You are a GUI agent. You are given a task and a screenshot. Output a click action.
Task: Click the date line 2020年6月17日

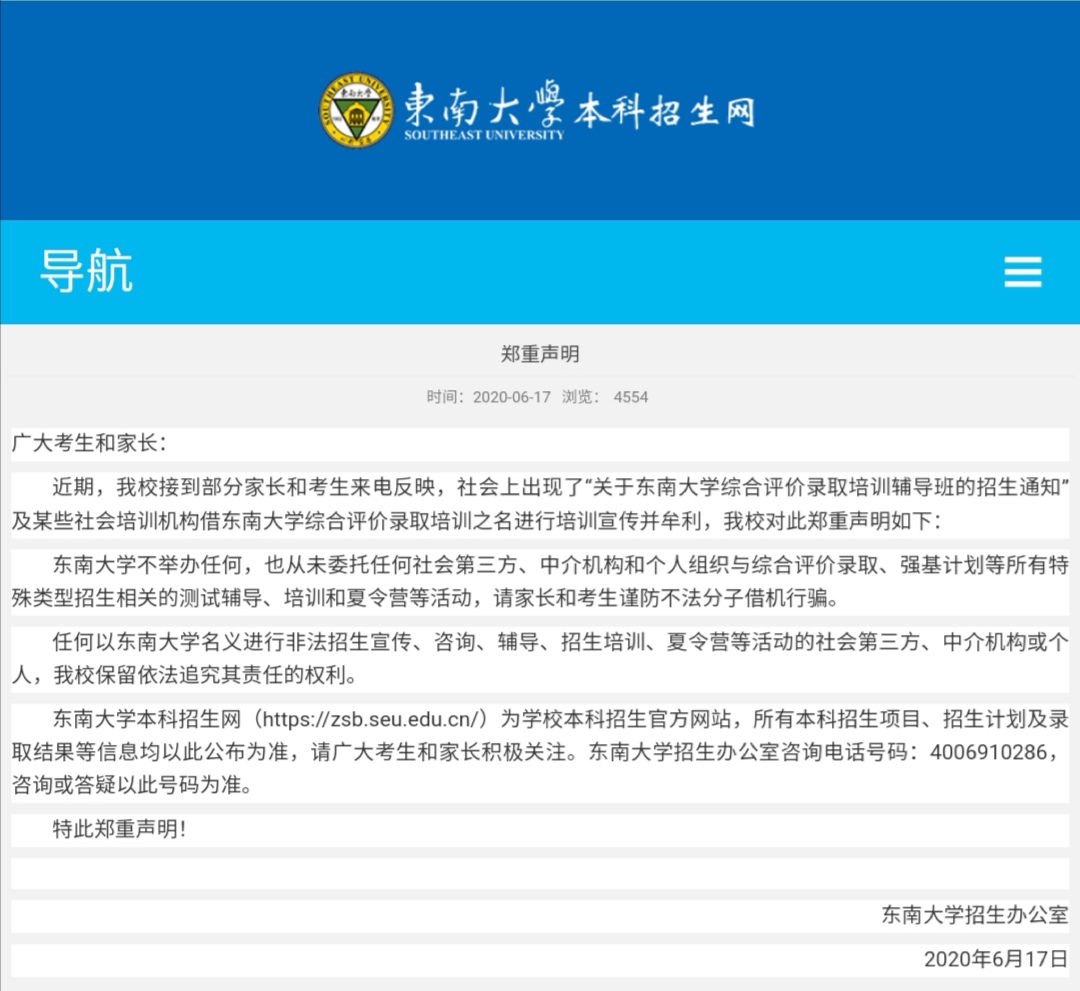pos(996,959)
